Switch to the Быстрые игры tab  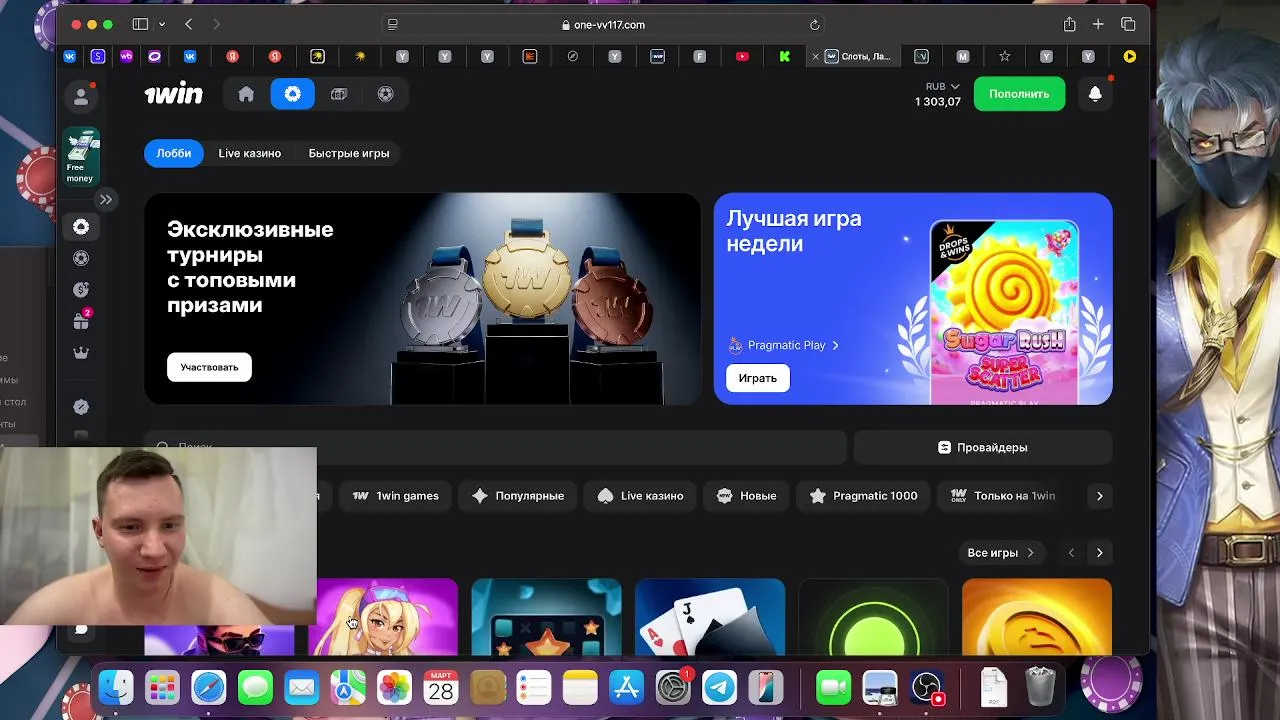(349, 153)
